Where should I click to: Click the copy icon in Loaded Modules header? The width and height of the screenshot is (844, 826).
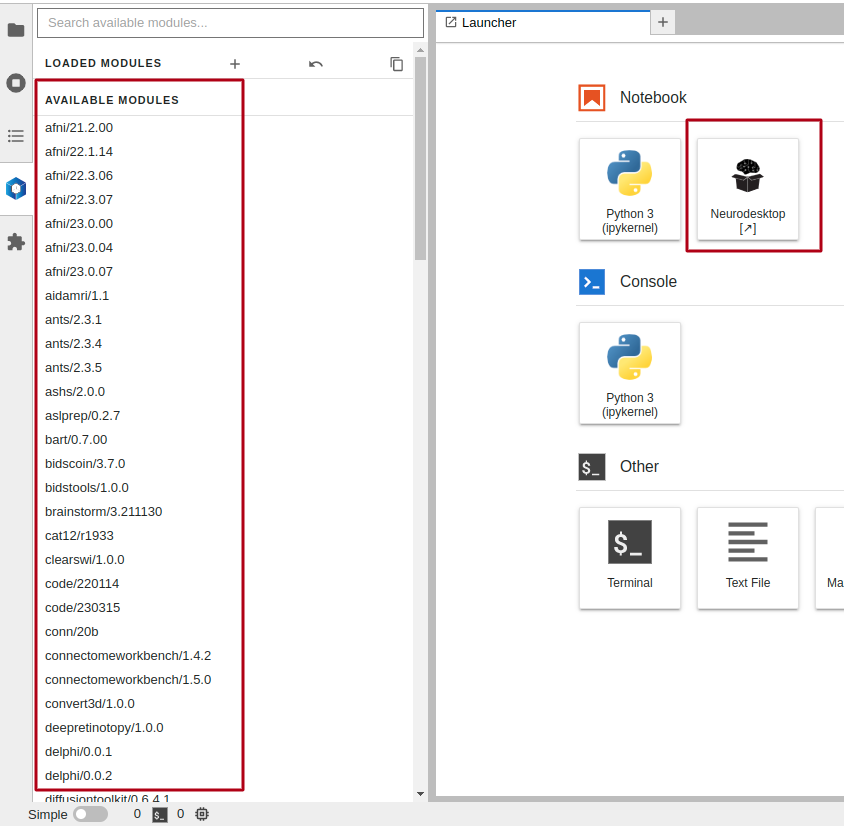[397, 64]
